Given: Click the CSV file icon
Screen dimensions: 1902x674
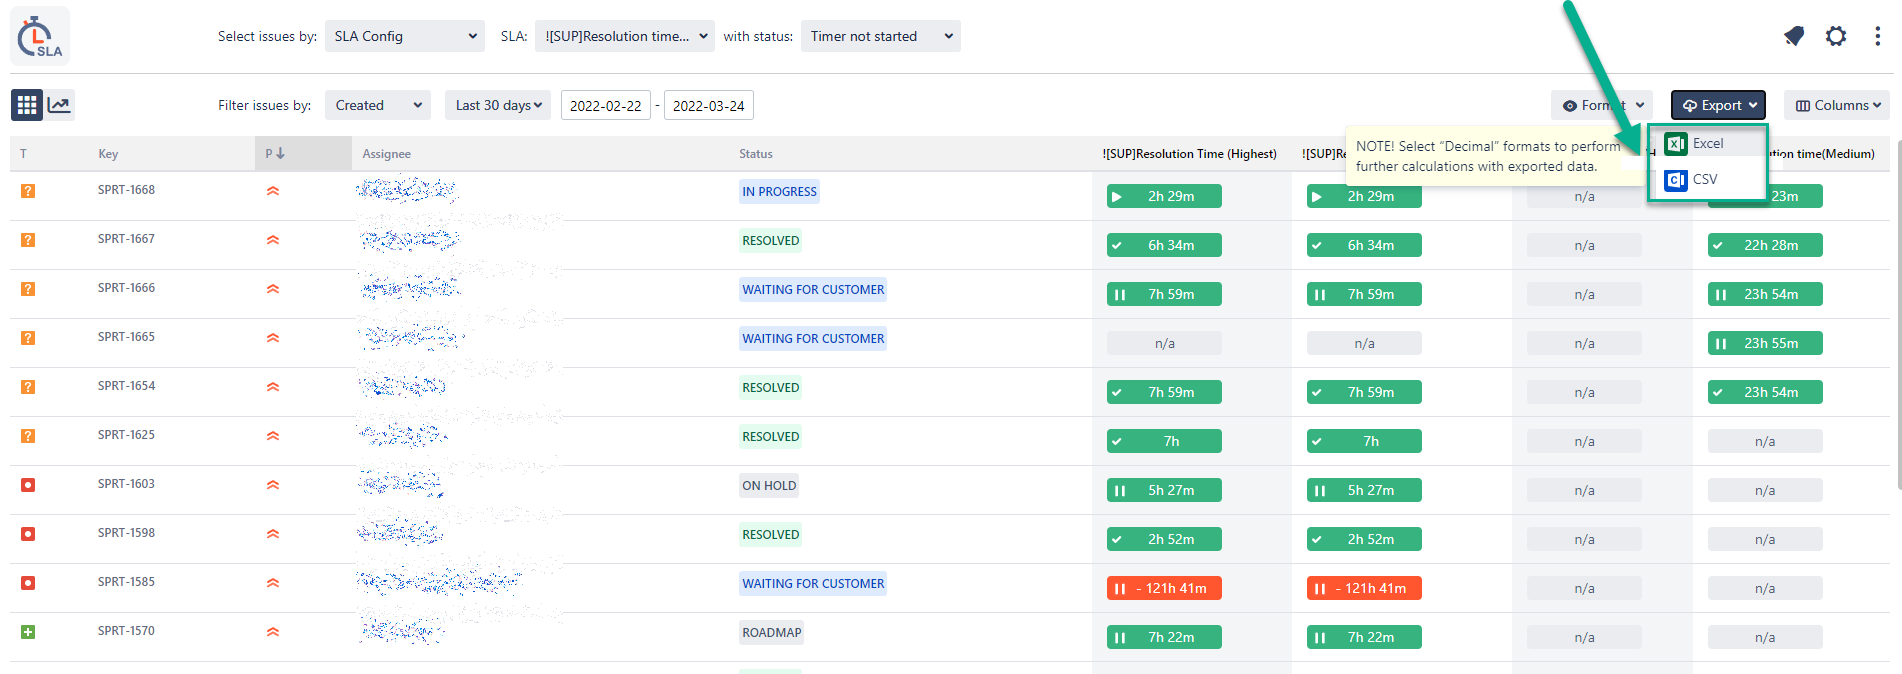Looking at the screenshot, I should (1676, 180).
